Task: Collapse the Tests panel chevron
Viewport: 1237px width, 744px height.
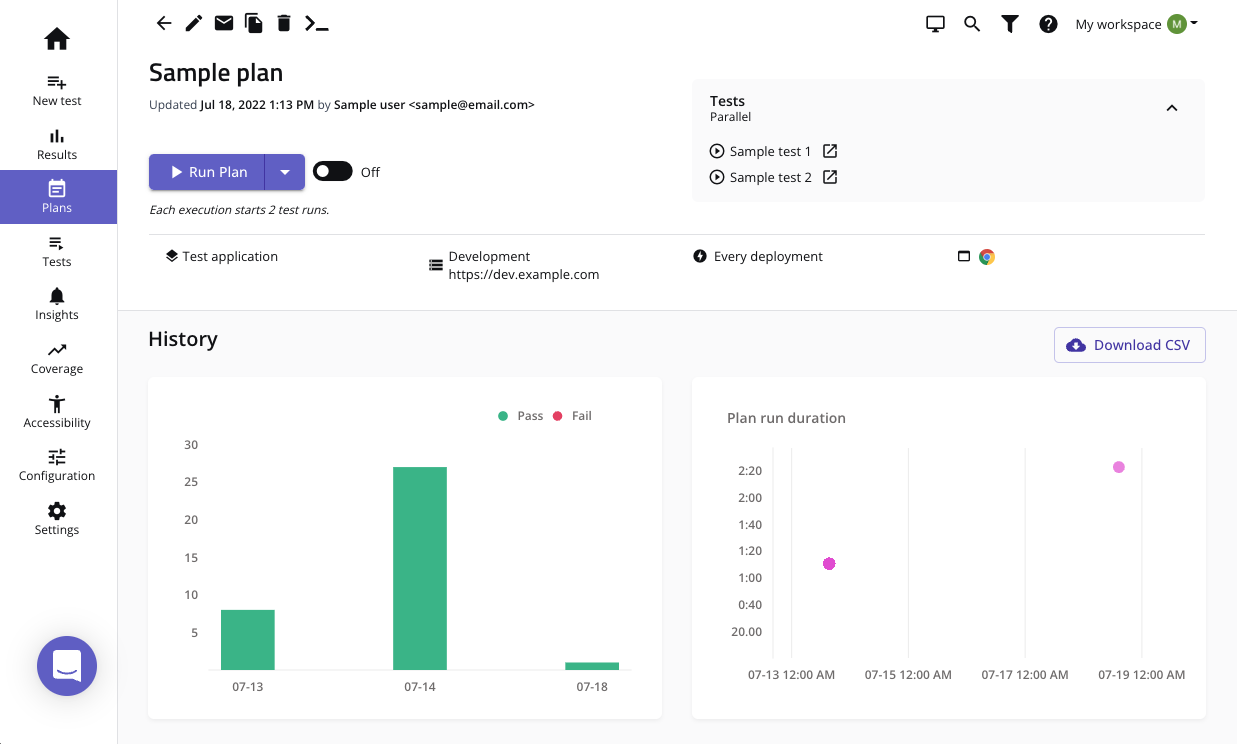Action: [1172, 108]
